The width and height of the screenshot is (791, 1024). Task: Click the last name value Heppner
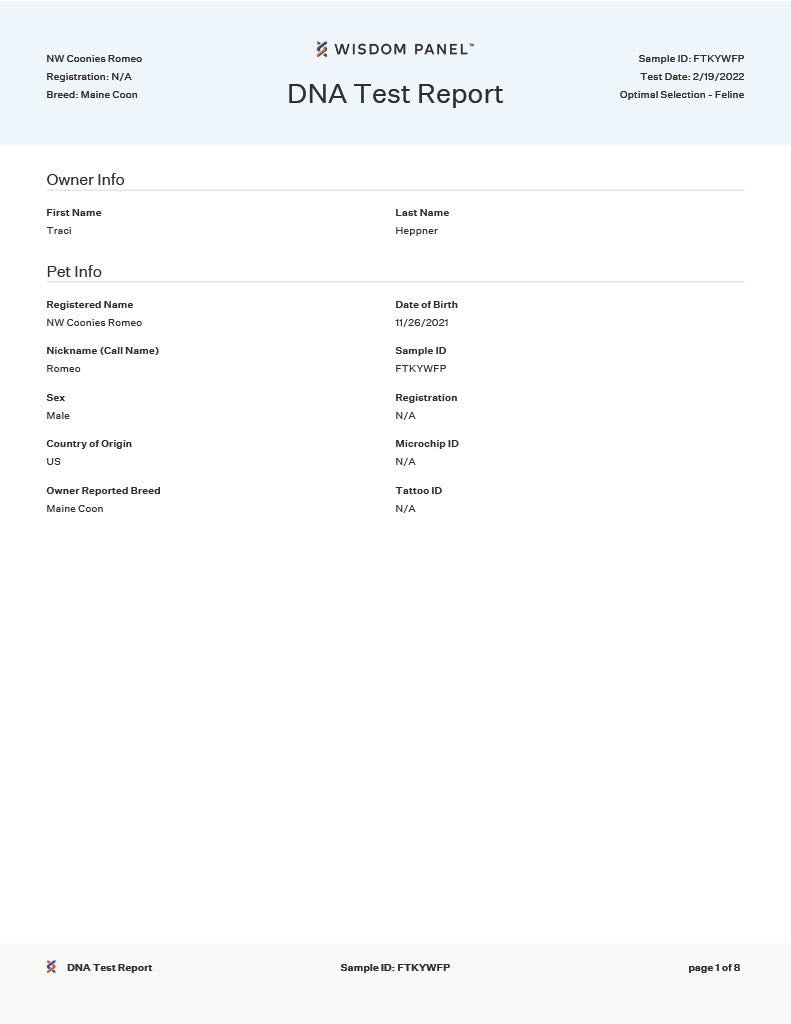416,231
